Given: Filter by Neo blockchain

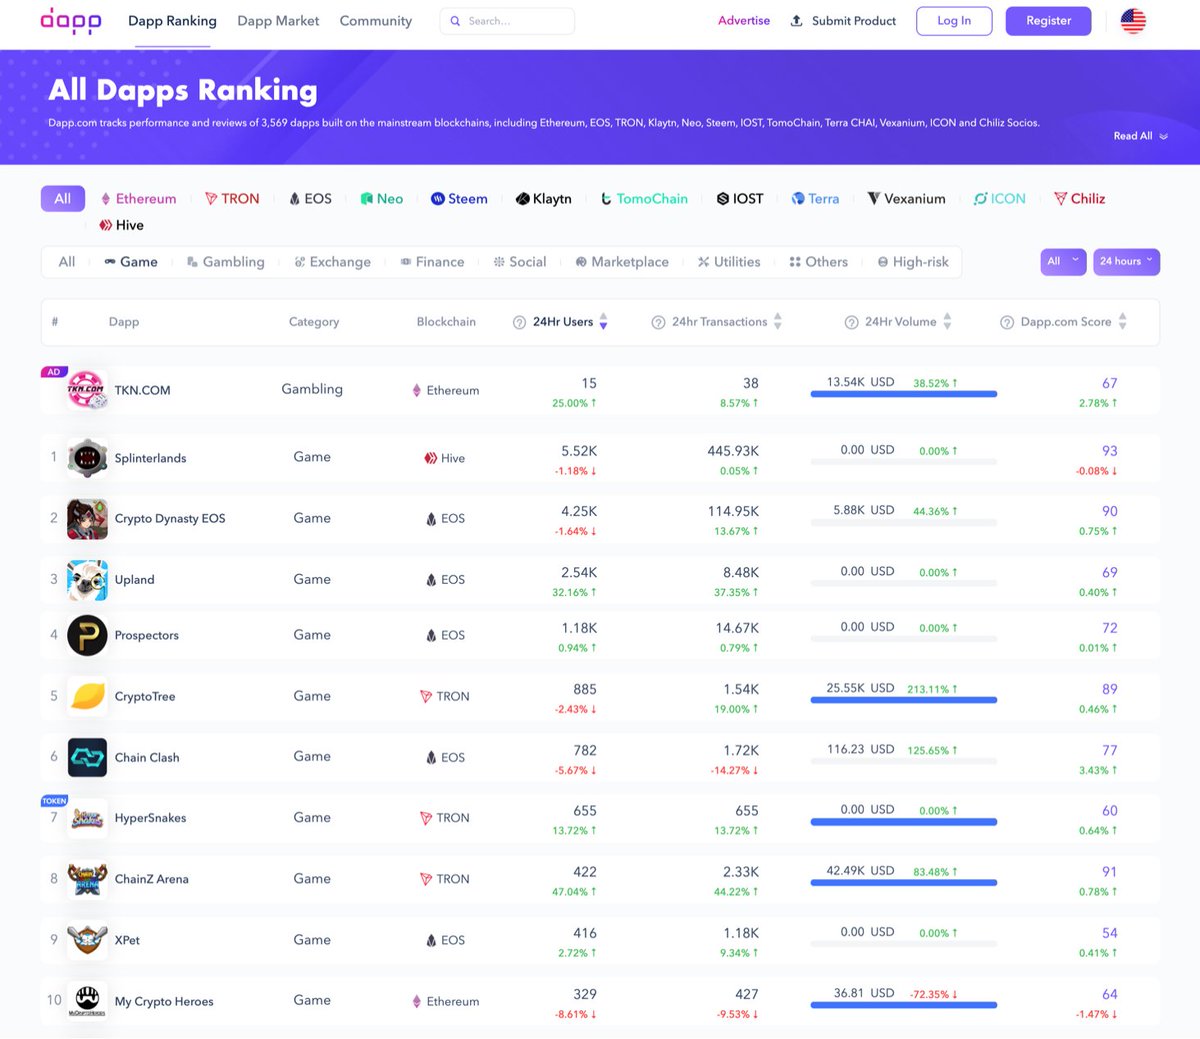Looking at the screenshot, I should click(x=382, y=199).
